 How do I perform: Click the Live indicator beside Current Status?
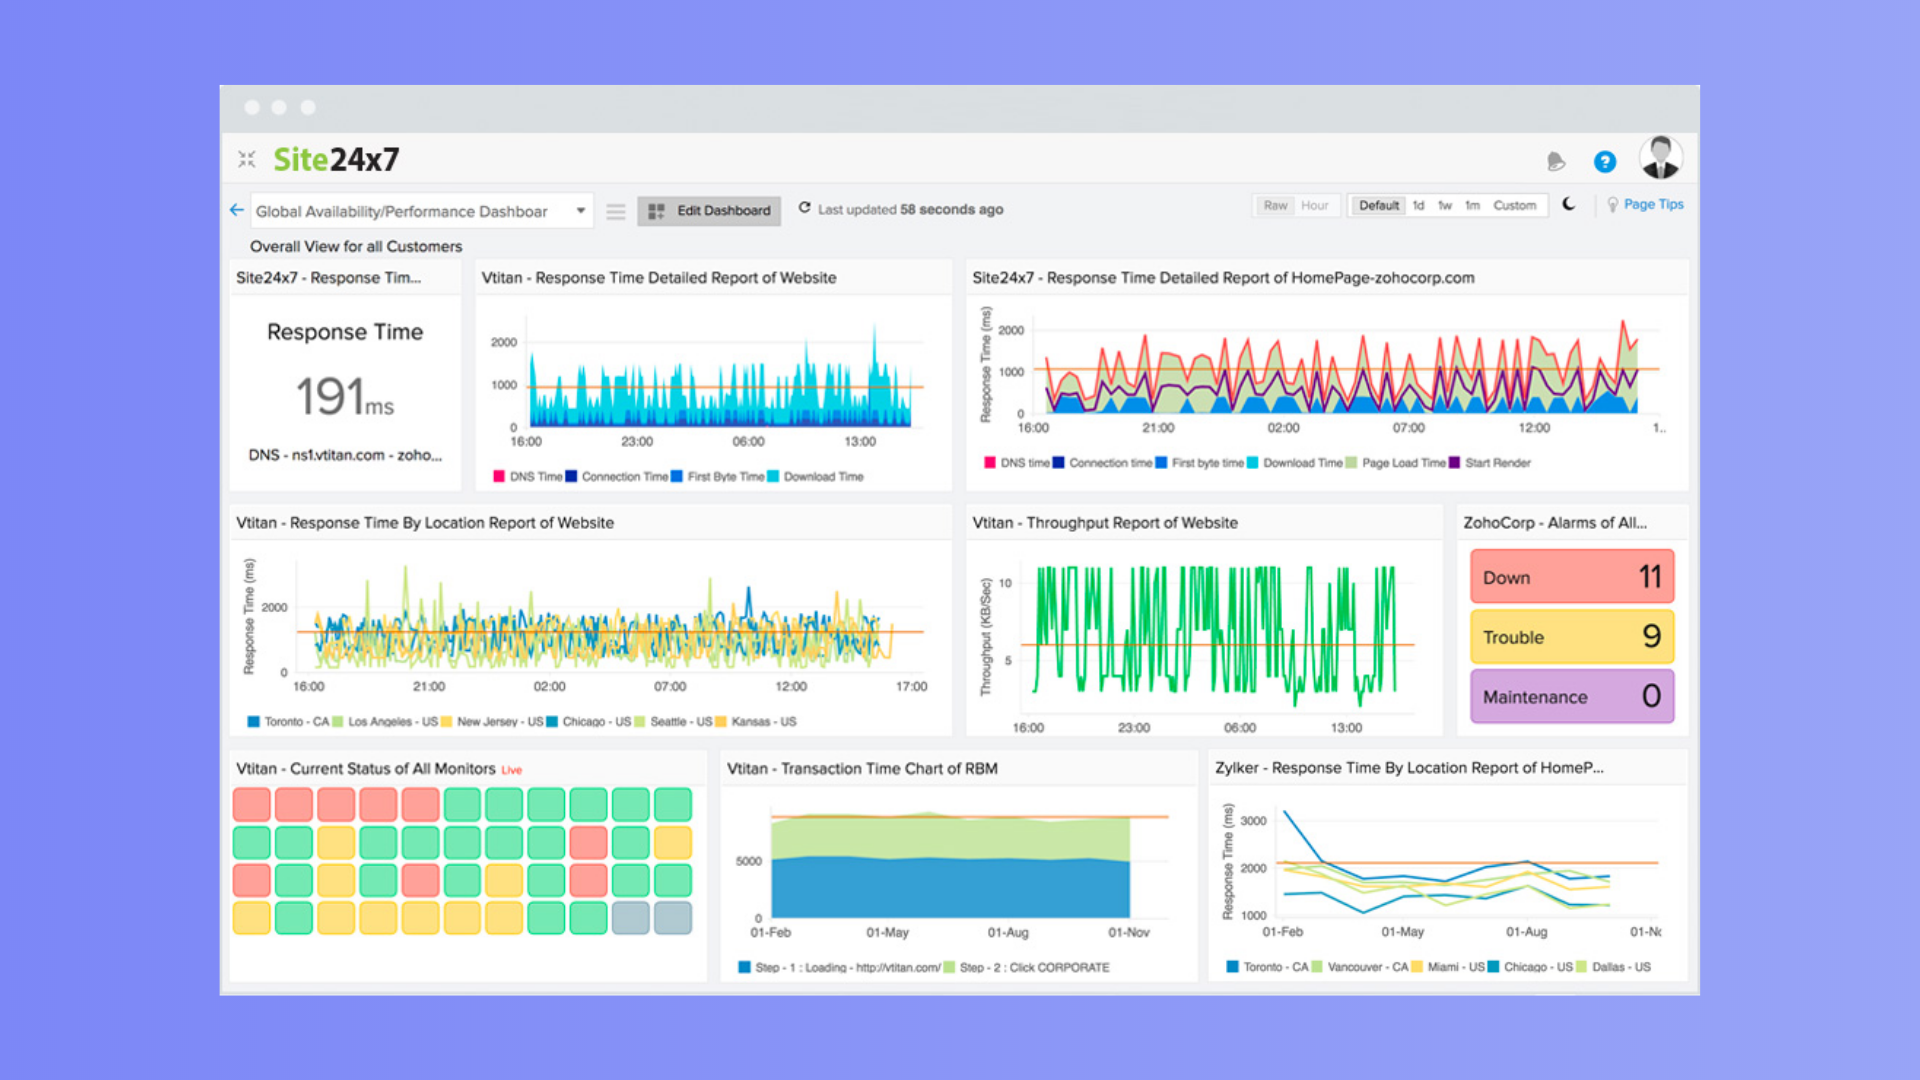pos(512,770)
